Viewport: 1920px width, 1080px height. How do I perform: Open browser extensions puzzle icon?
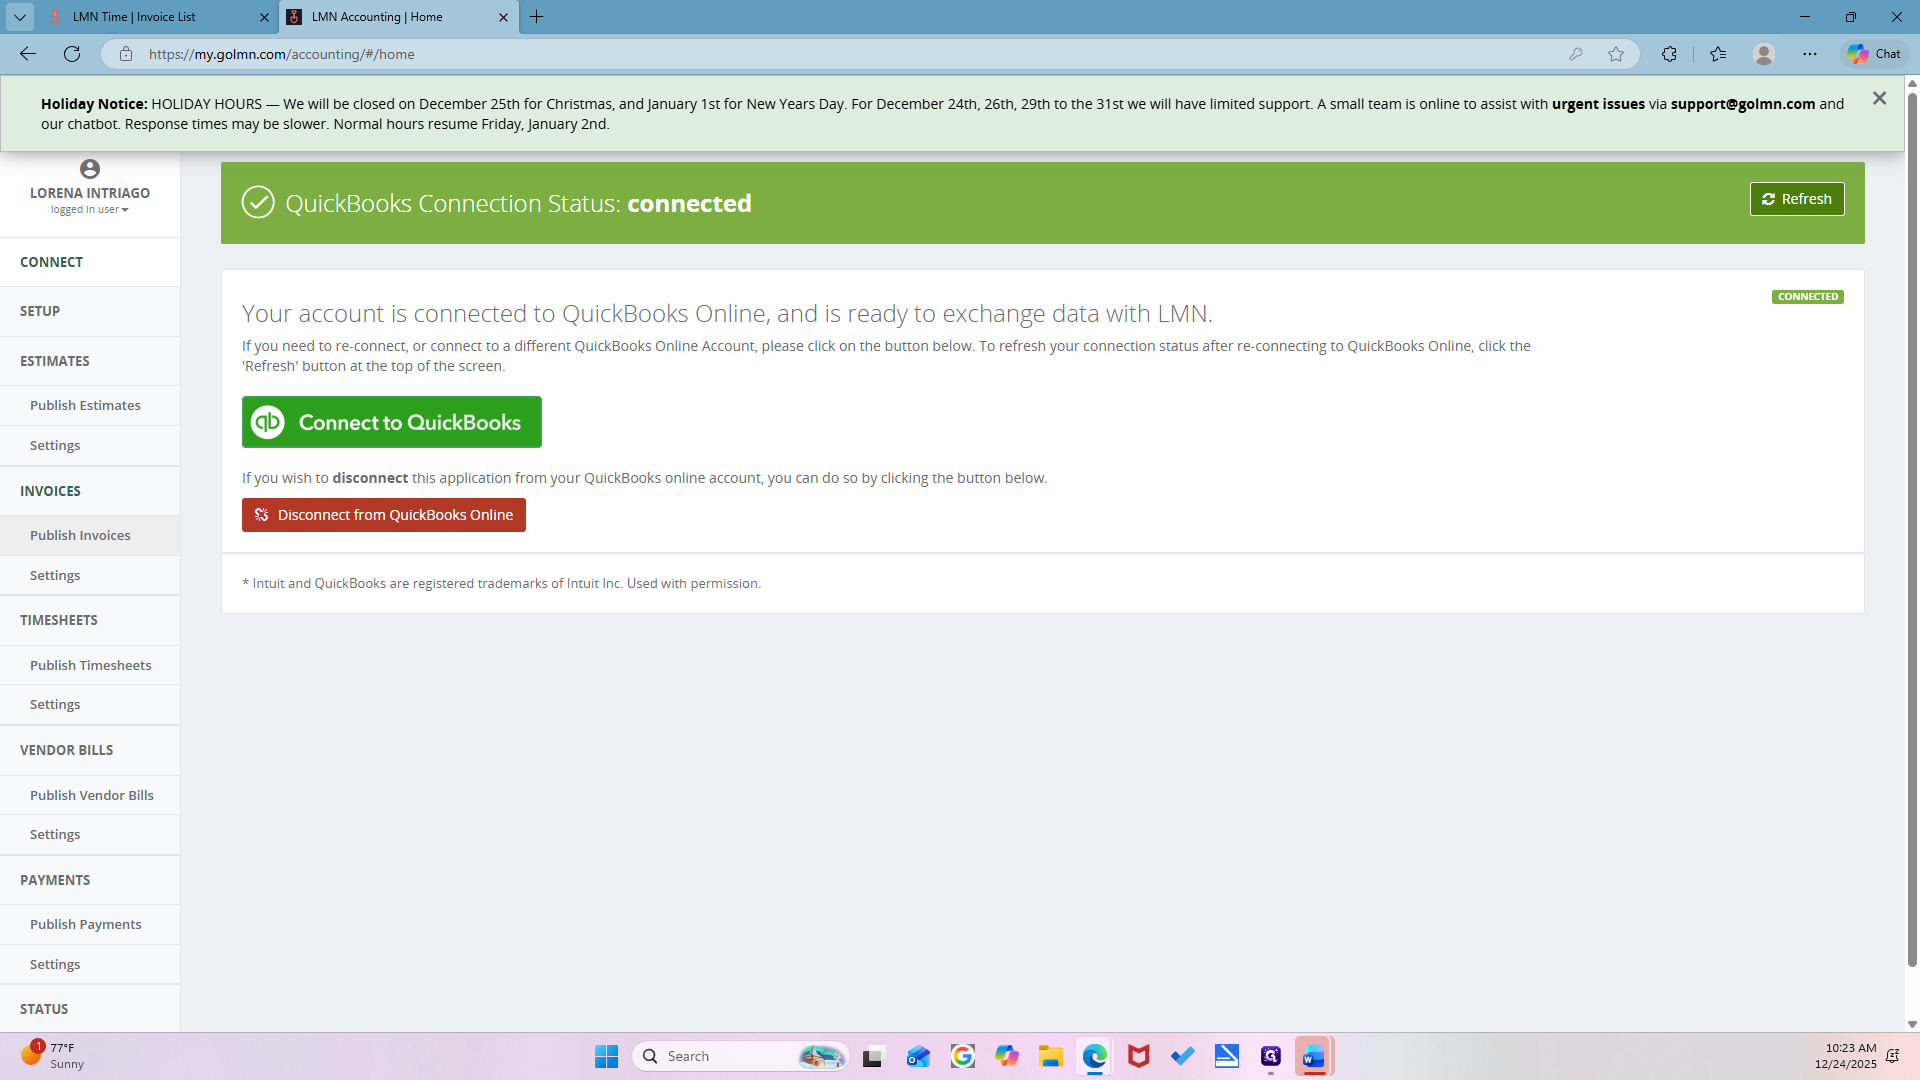click(1669, 54)
